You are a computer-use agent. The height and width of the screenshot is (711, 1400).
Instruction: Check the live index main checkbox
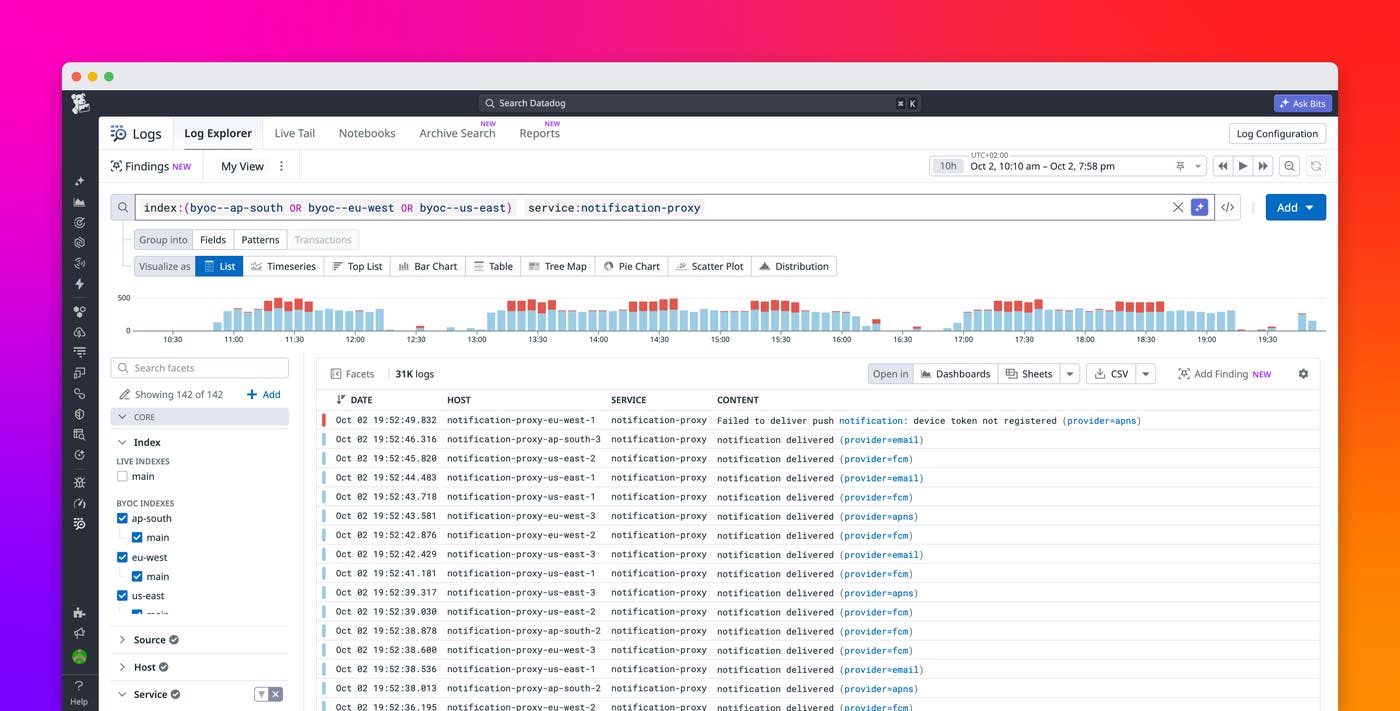click(122, 477)
